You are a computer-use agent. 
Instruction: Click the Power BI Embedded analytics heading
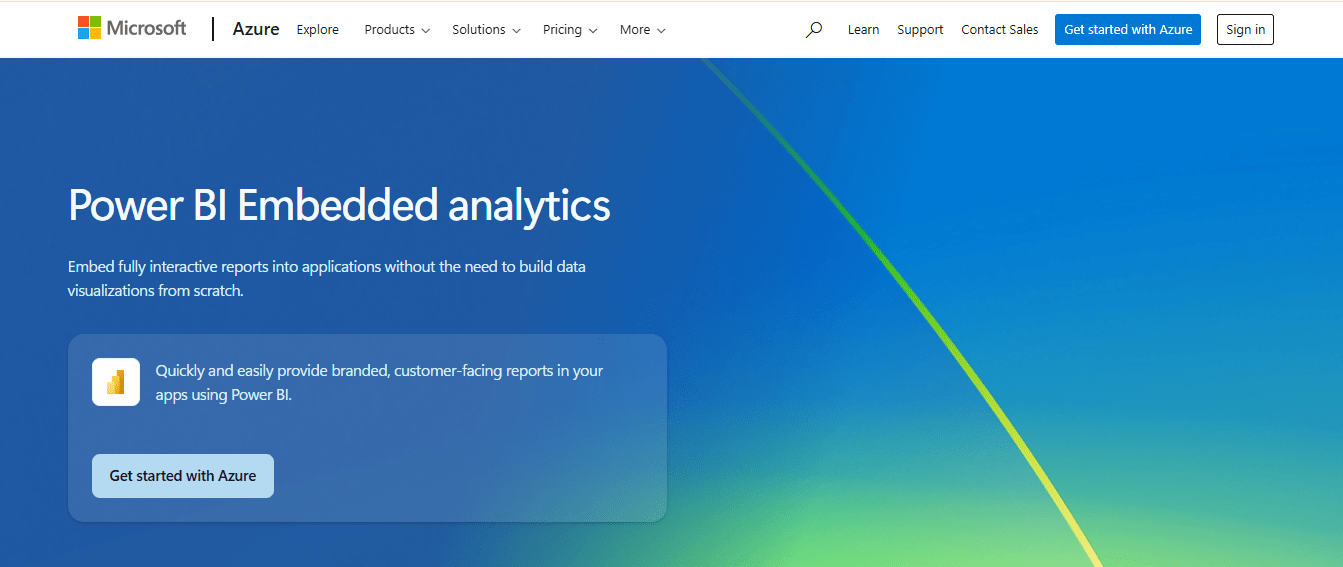tap(339, 205)
